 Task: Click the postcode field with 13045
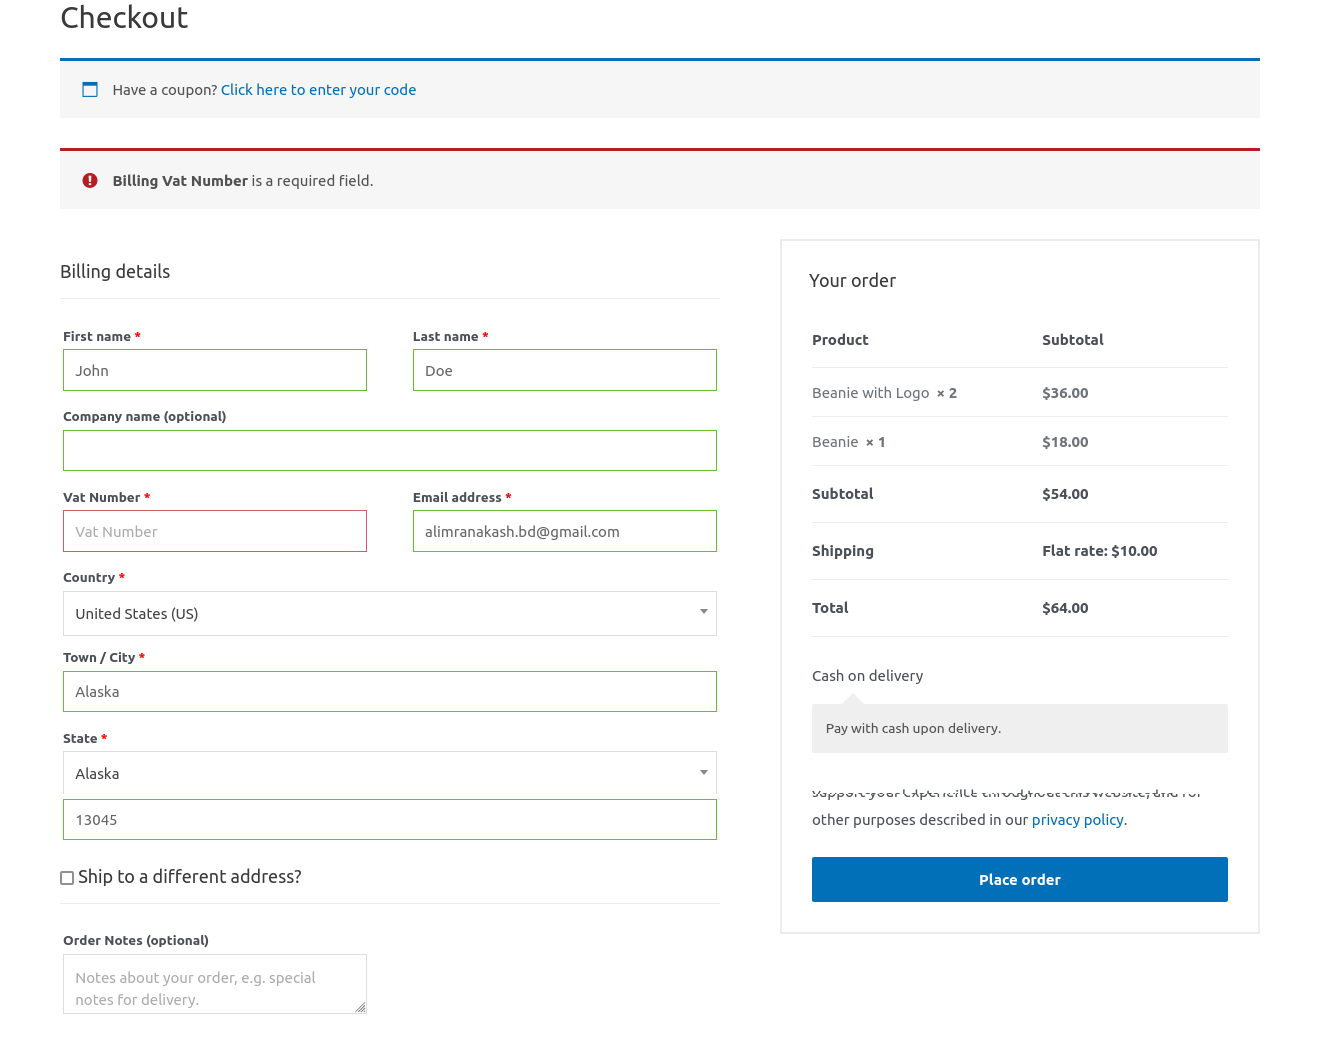pos(390,819)
